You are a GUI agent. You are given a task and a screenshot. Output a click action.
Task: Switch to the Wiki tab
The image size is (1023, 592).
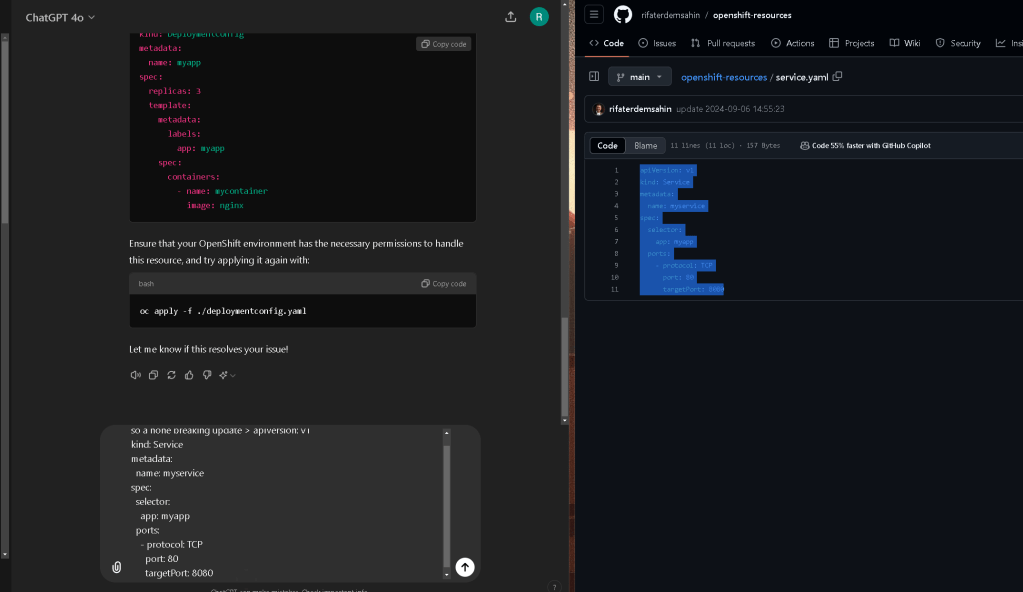[905, 43]
